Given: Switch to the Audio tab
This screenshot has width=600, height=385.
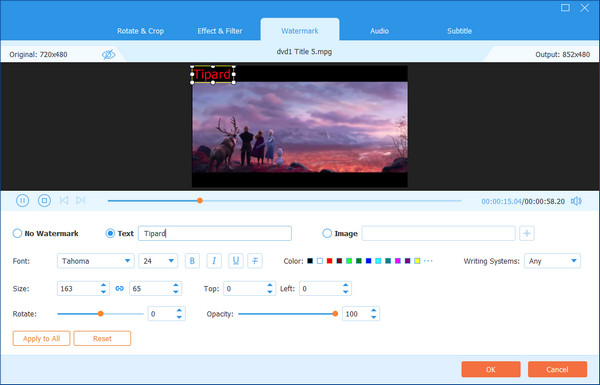Looking at the screenshot, I should click(379, 31).
